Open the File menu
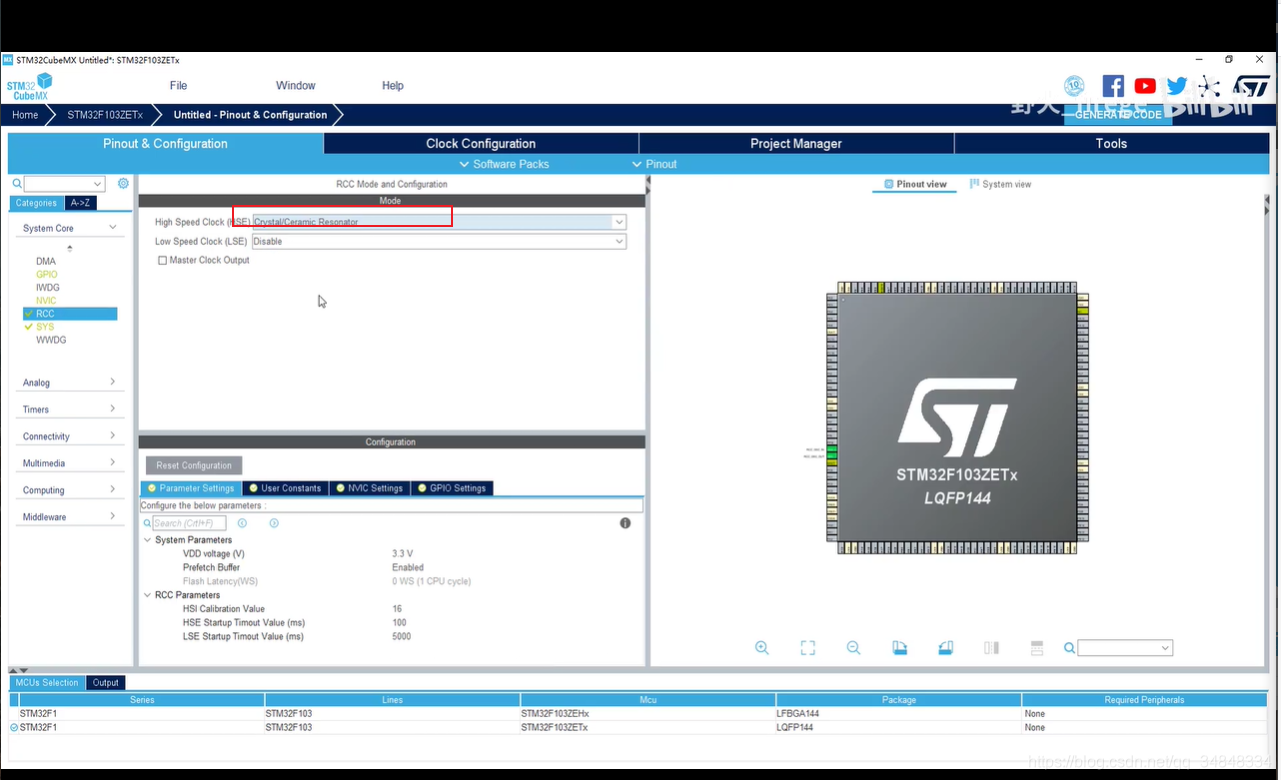Viewport: 1281px width, 780px height. point(178,86)
